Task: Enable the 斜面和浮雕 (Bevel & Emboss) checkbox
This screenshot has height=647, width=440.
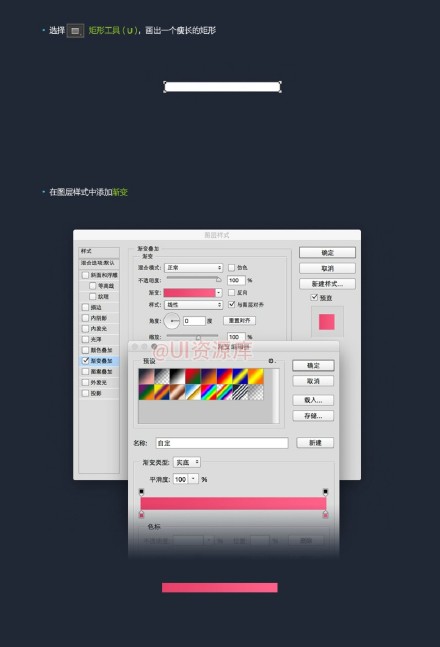Action: point(85,275)
